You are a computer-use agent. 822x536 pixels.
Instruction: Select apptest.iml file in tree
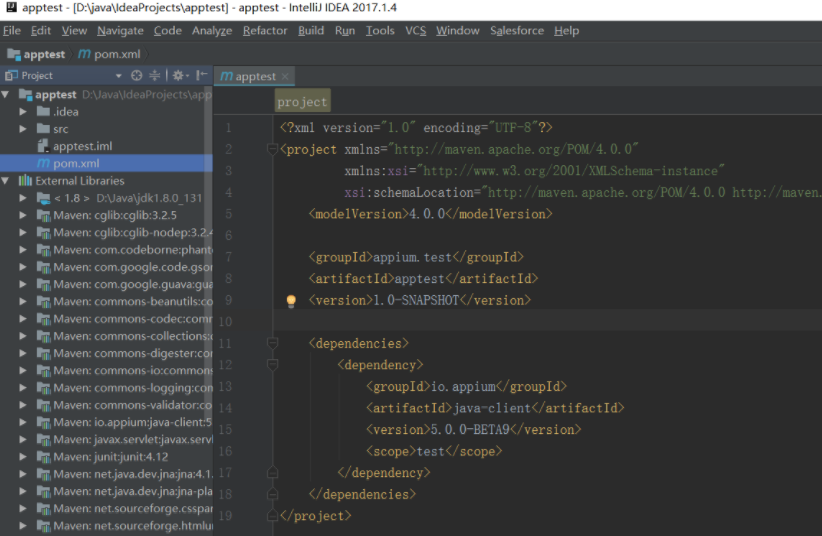[106, 146]
